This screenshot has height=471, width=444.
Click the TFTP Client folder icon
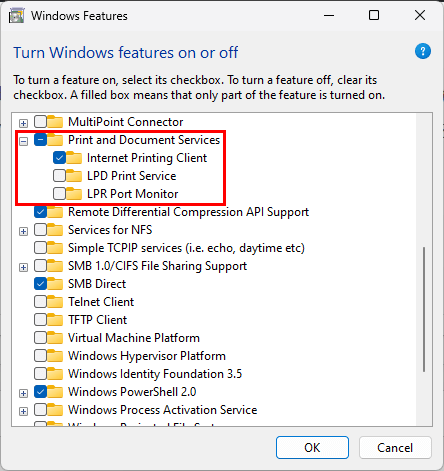[55, 320]
